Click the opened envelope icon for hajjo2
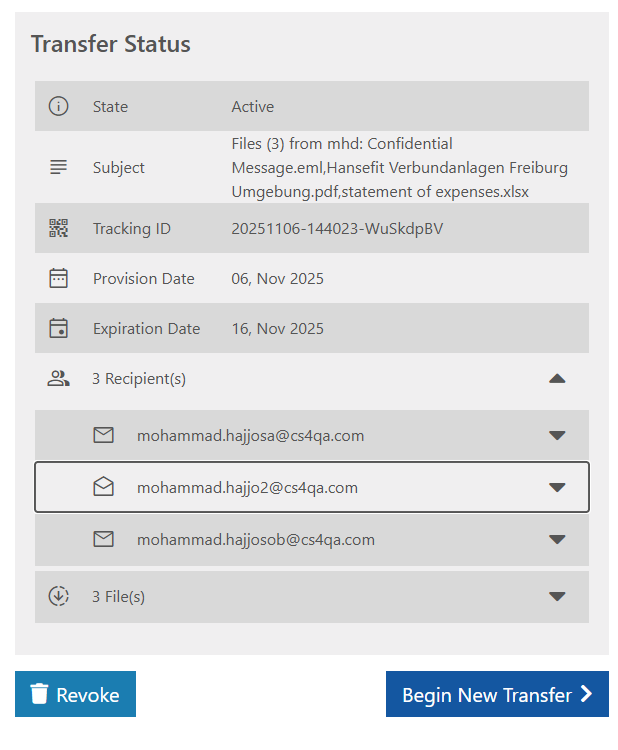This screenshot has width=618, height=750. click(103, 487)
